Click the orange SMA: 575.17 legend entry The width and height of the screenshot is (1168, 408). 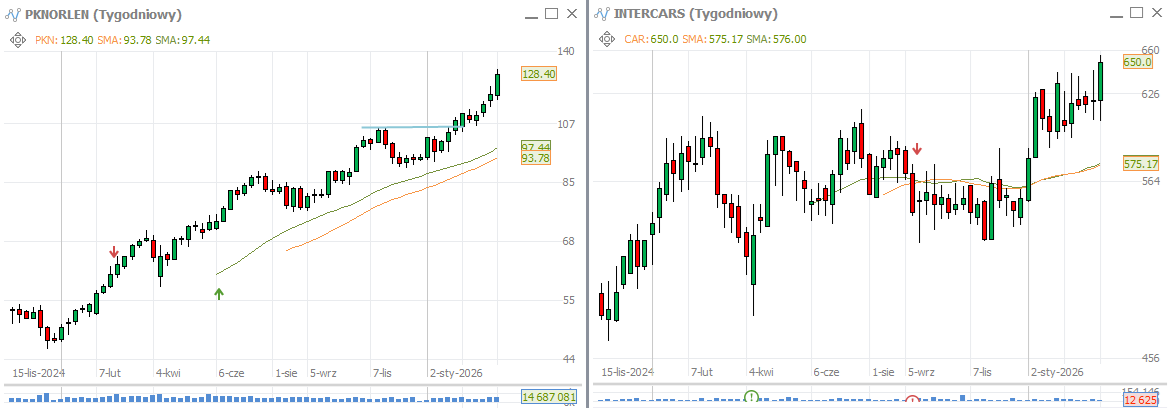tap(713, 39)
